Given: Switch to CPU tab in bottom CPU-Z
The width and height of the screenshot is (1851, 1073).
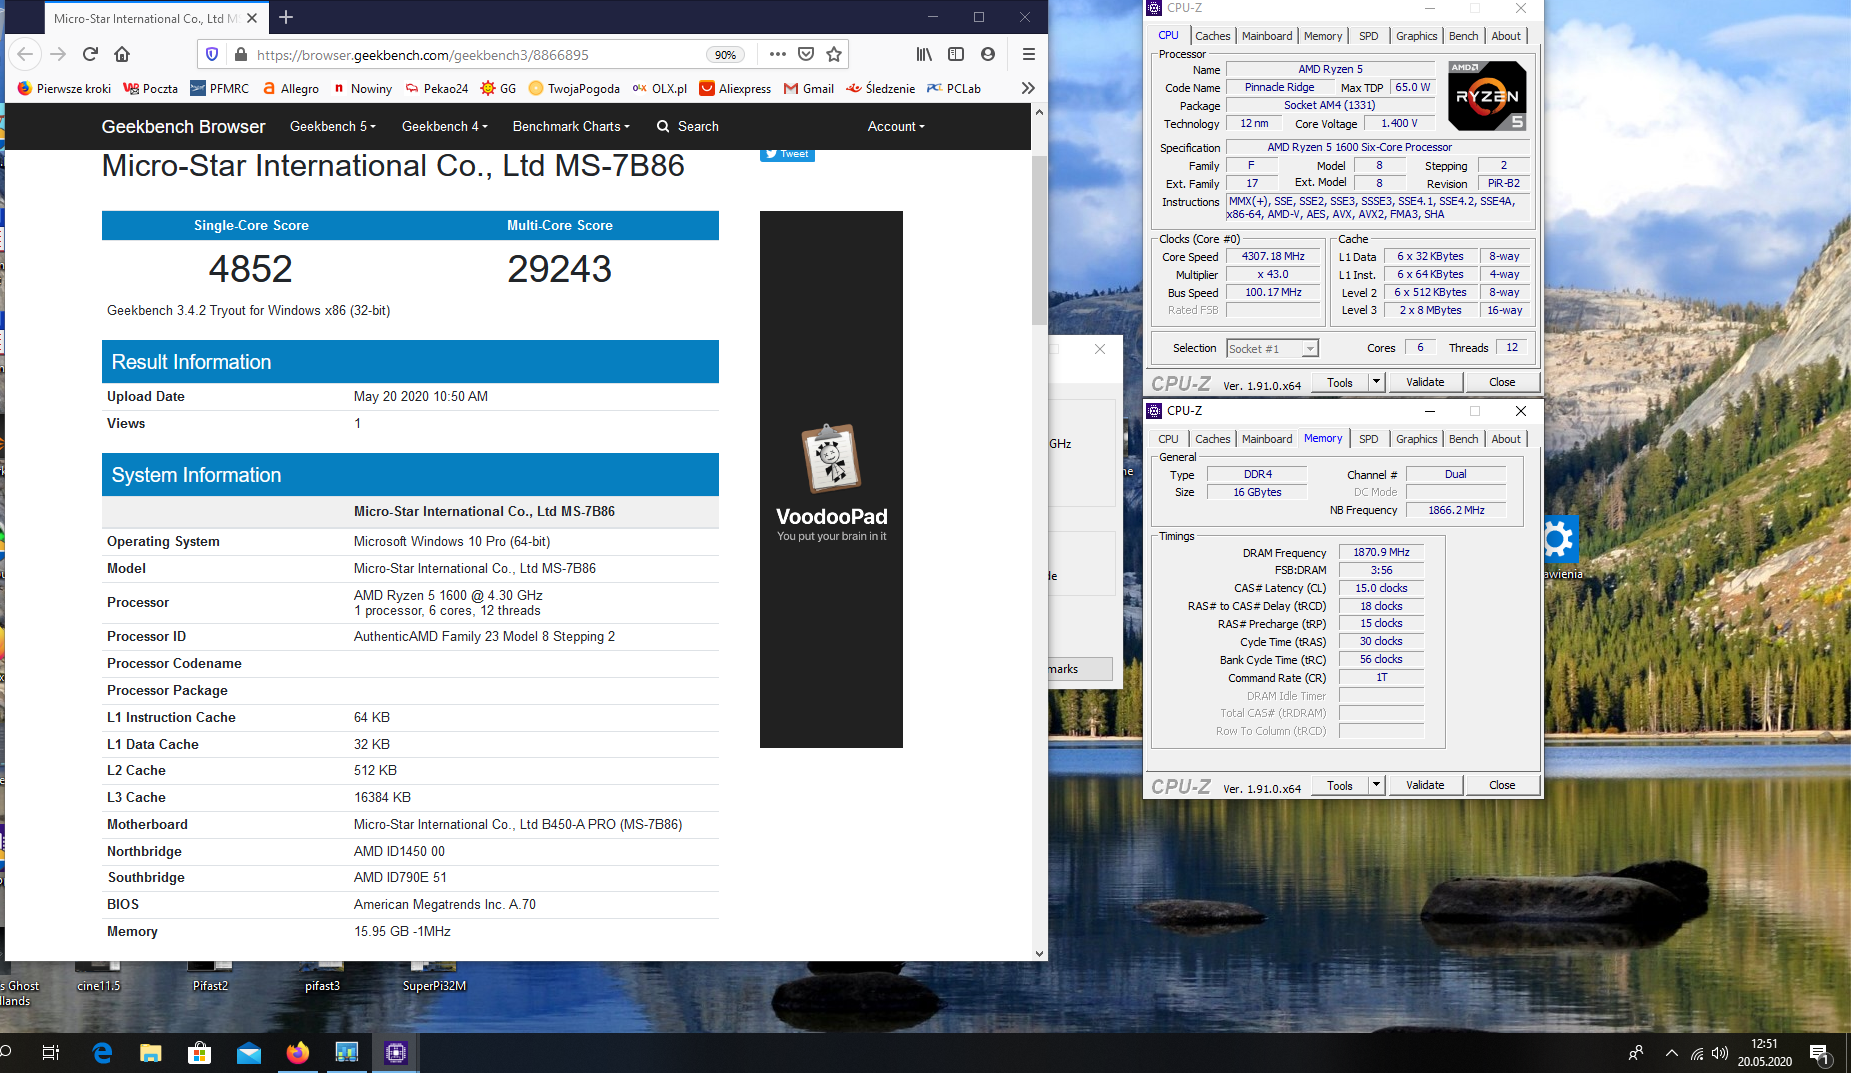Looking at the screenshot, I should 1168,439.
